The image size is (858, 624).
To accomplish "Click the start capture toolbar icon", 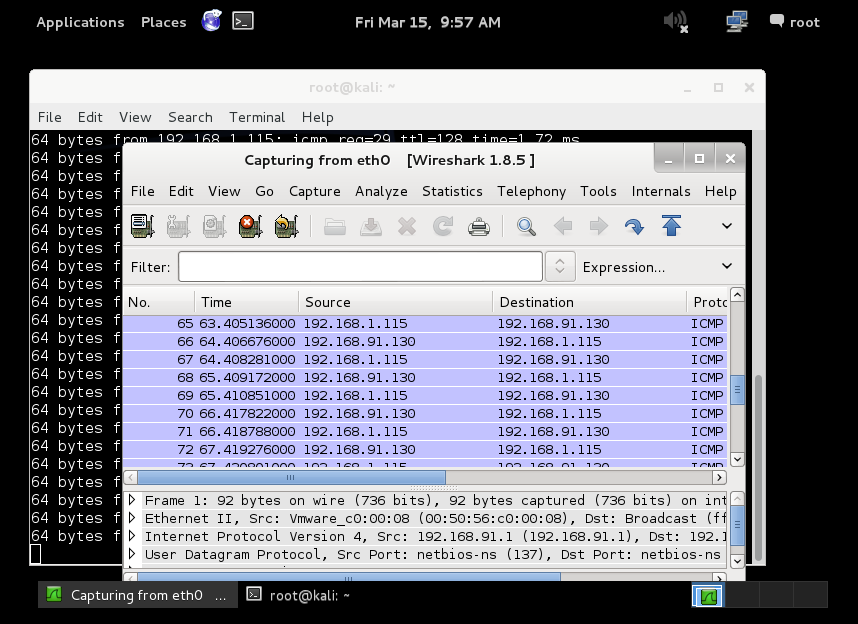I will tap(214, 226).
